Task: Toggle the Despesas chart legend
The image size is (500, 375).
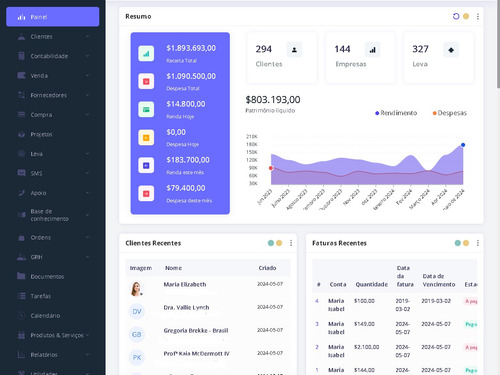Action: (450, 113)
